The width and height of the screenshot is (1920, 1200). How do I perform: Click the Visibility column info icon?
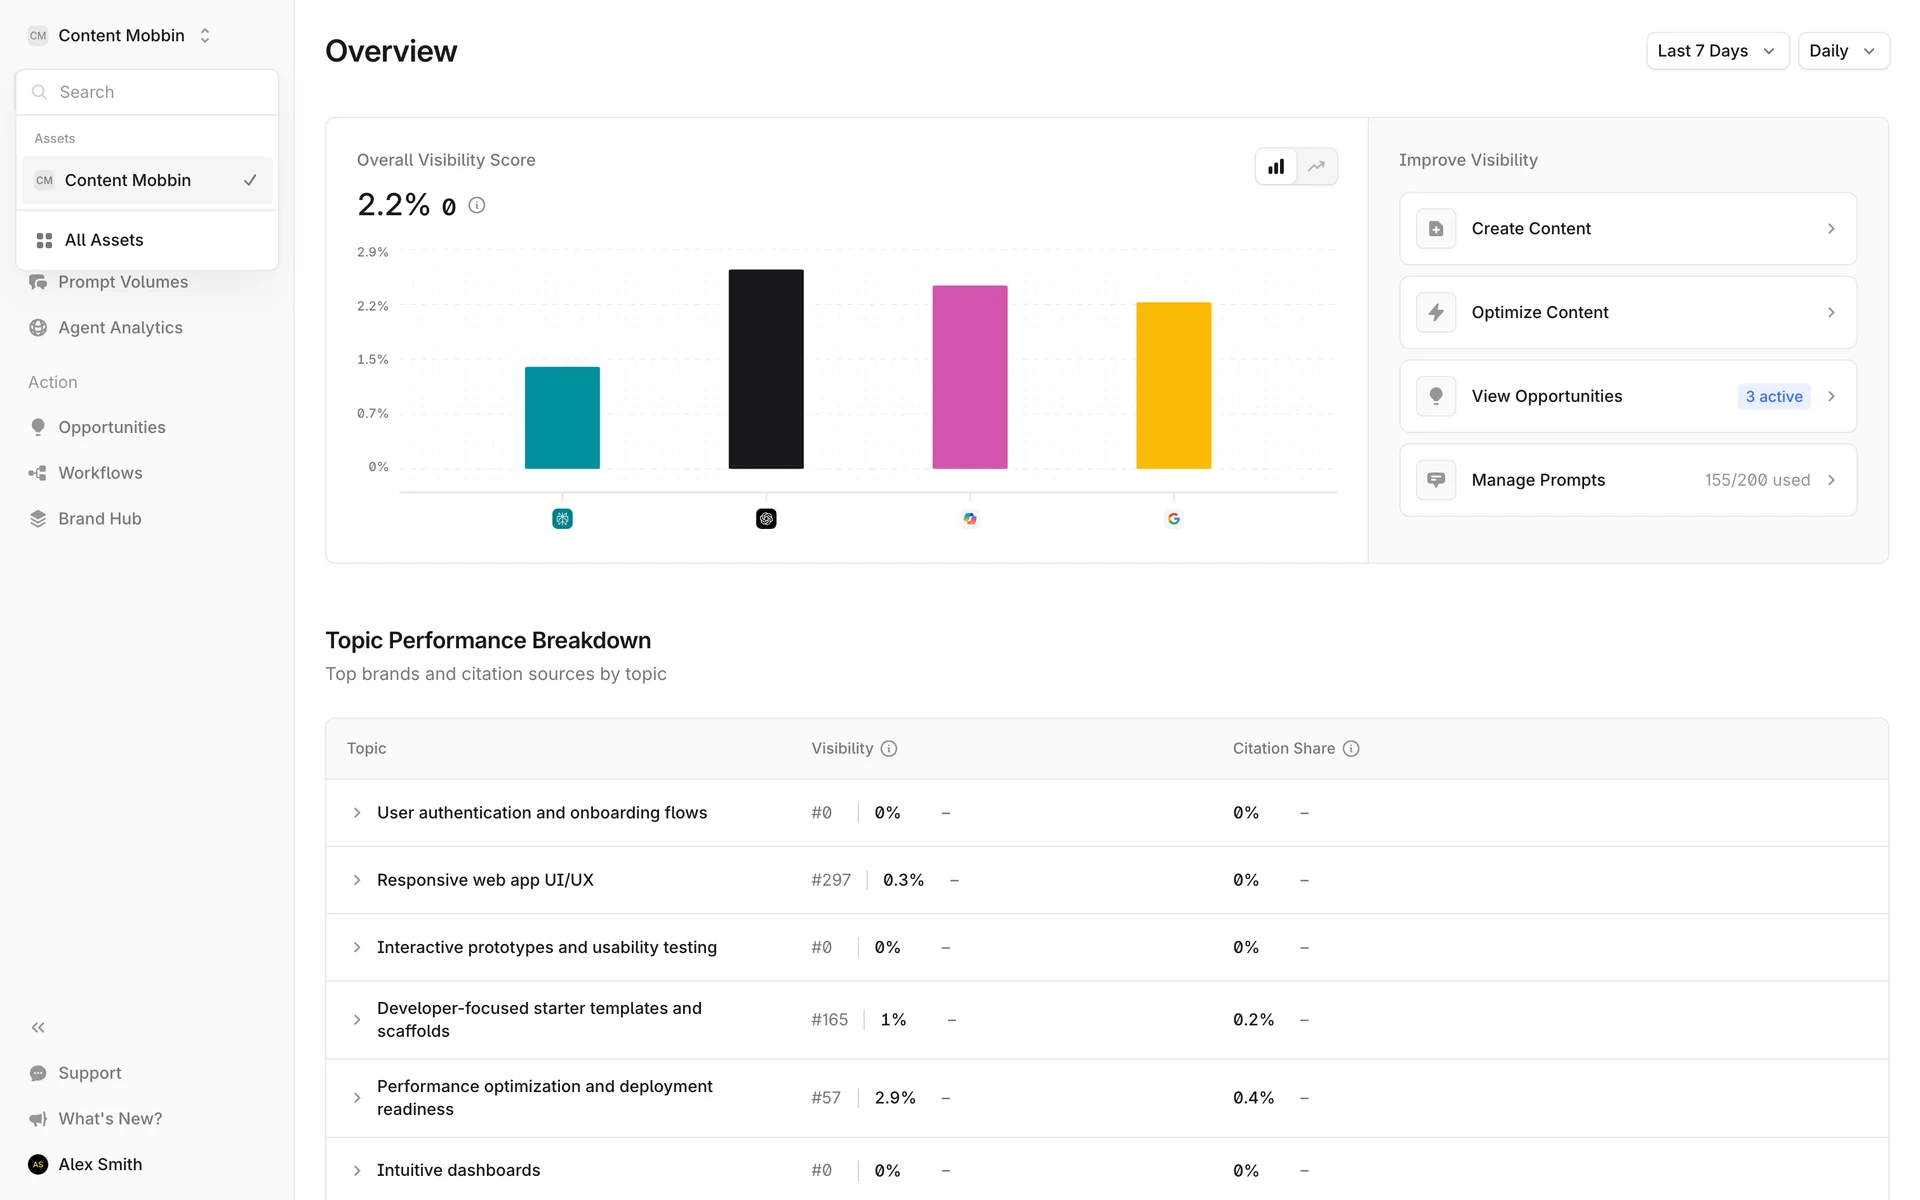888,748
